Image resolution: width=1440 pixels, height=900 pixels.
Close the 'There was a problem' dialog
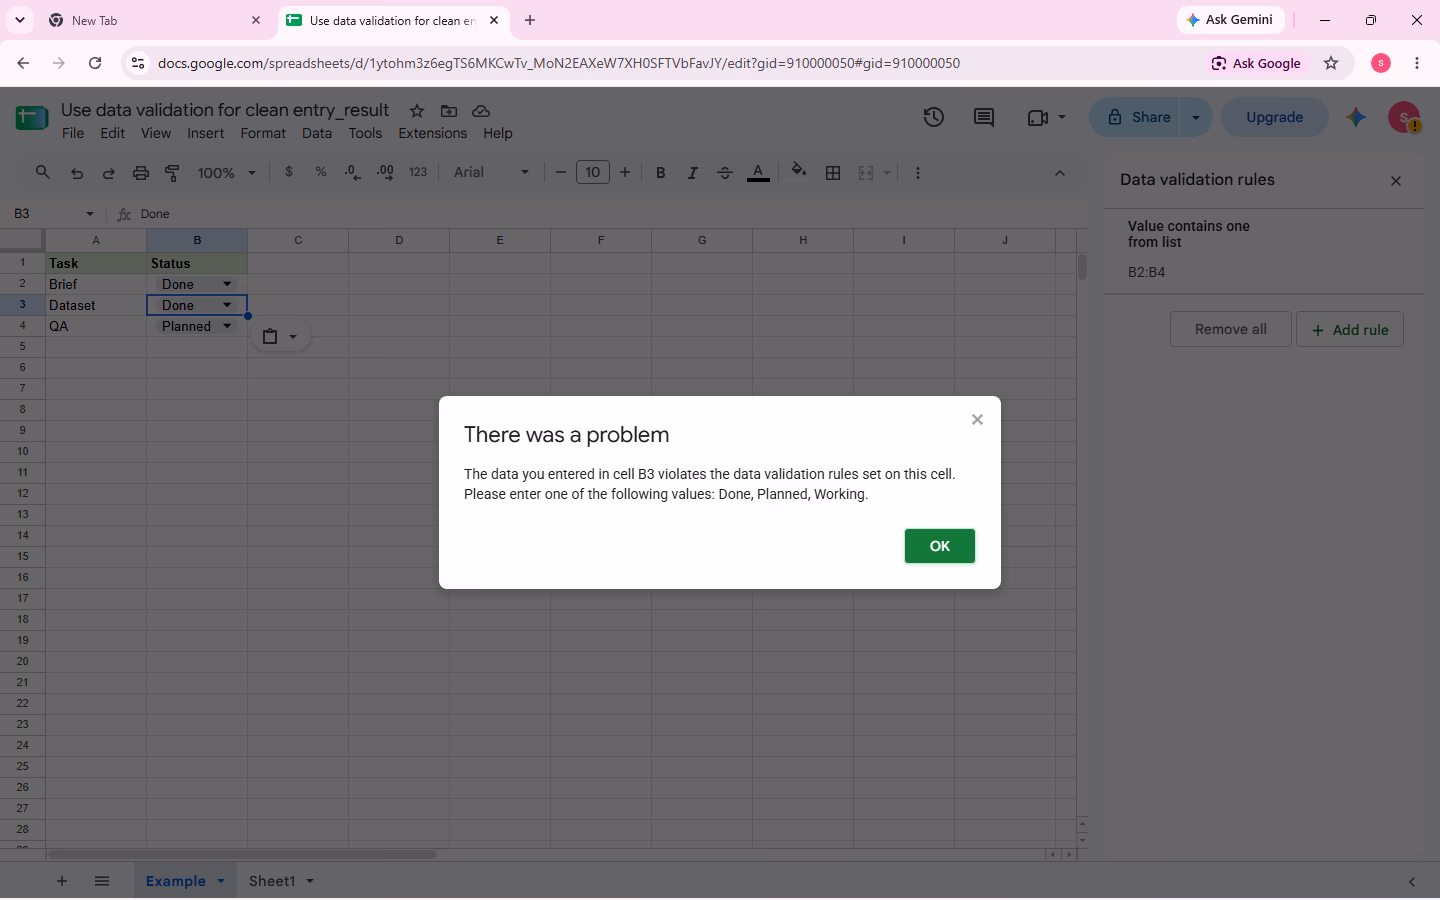coord(977,420)
